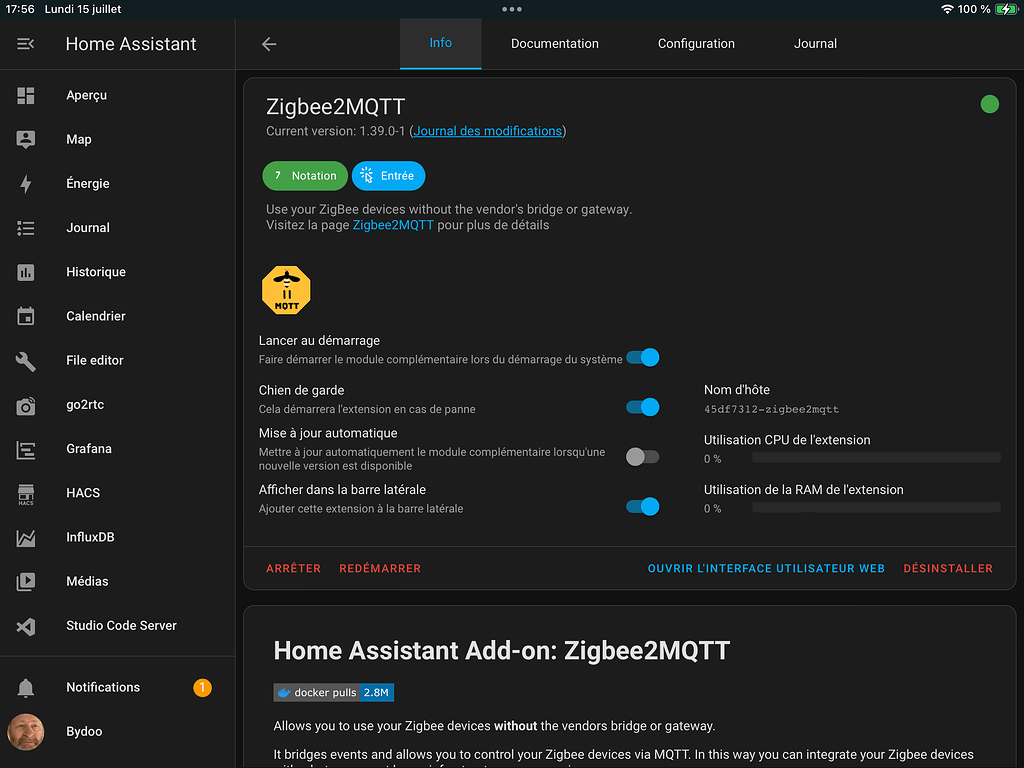
Task: Click the Zigbee2MQTT card heading
Action: pos(336,106)
